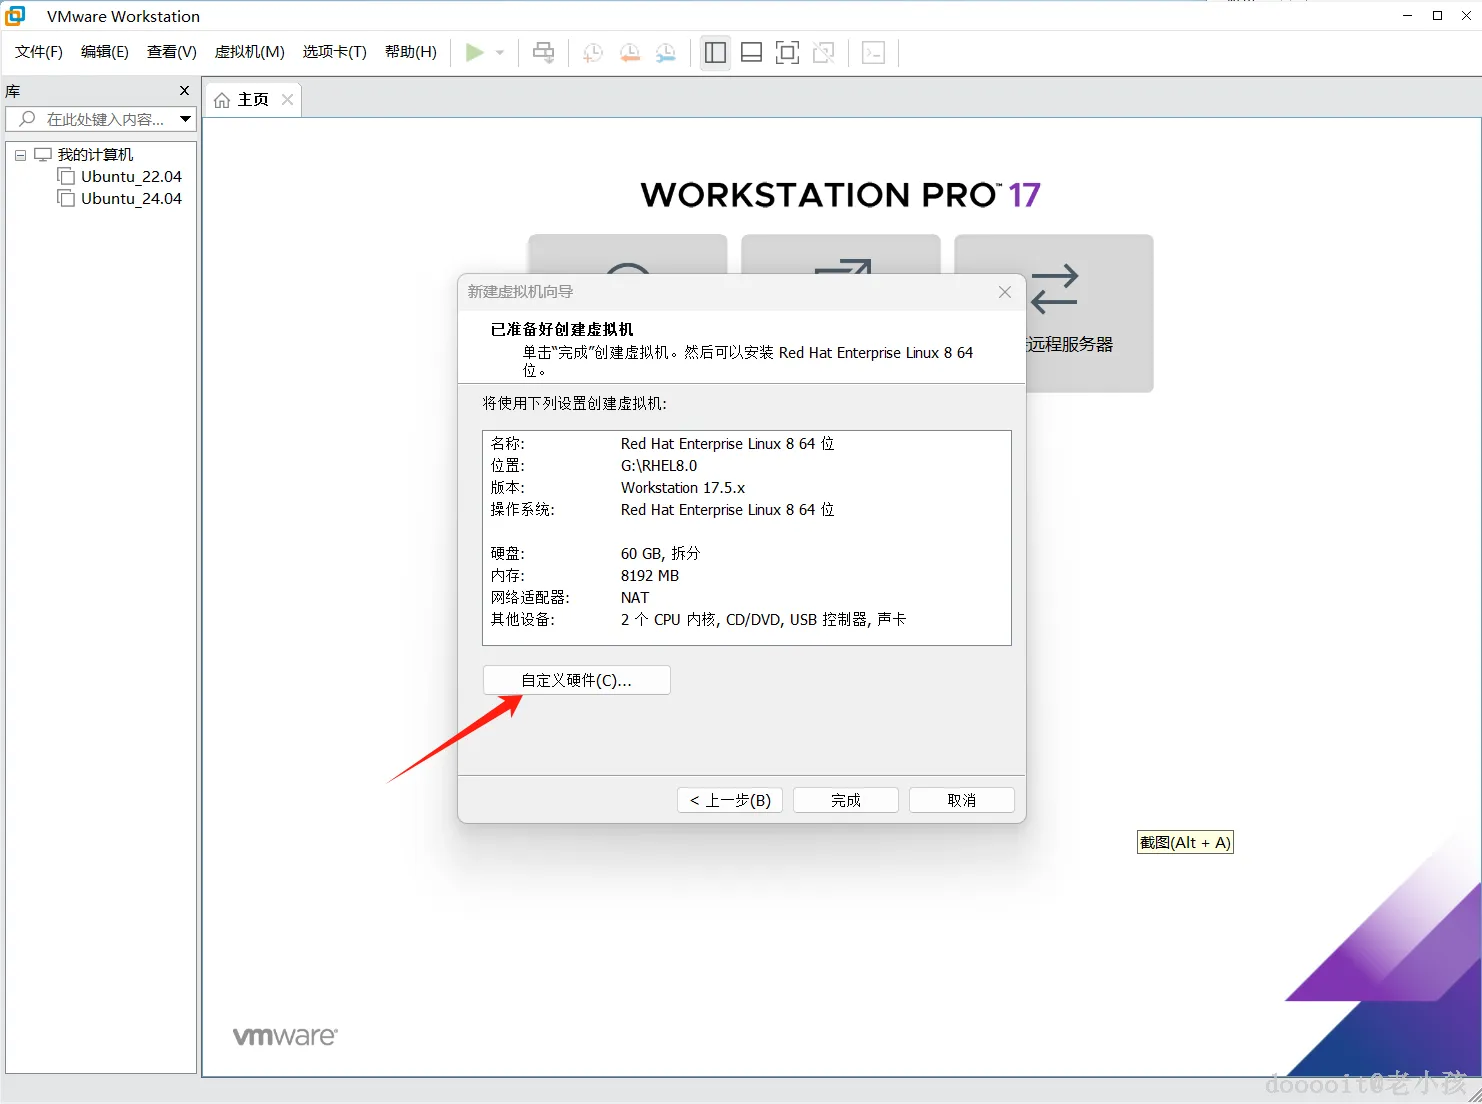
Task: Click the 60 GB, 拆分 disk value
Action: point(660,554)
